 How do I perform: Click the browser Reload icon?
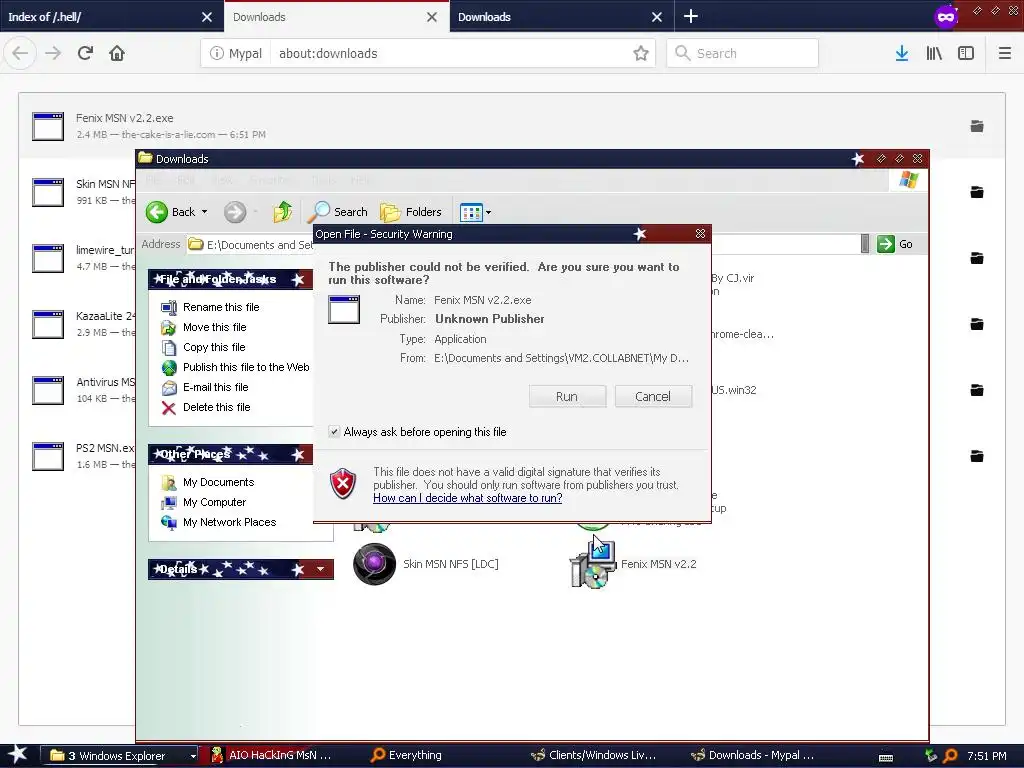coord(86,53)
